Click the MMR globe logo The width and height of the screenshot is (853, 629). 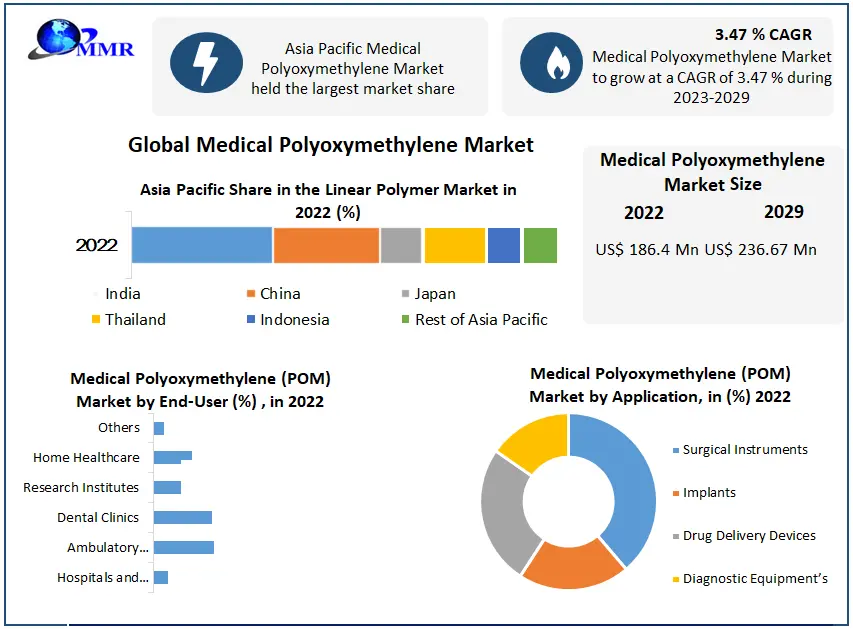pos(72,40)
